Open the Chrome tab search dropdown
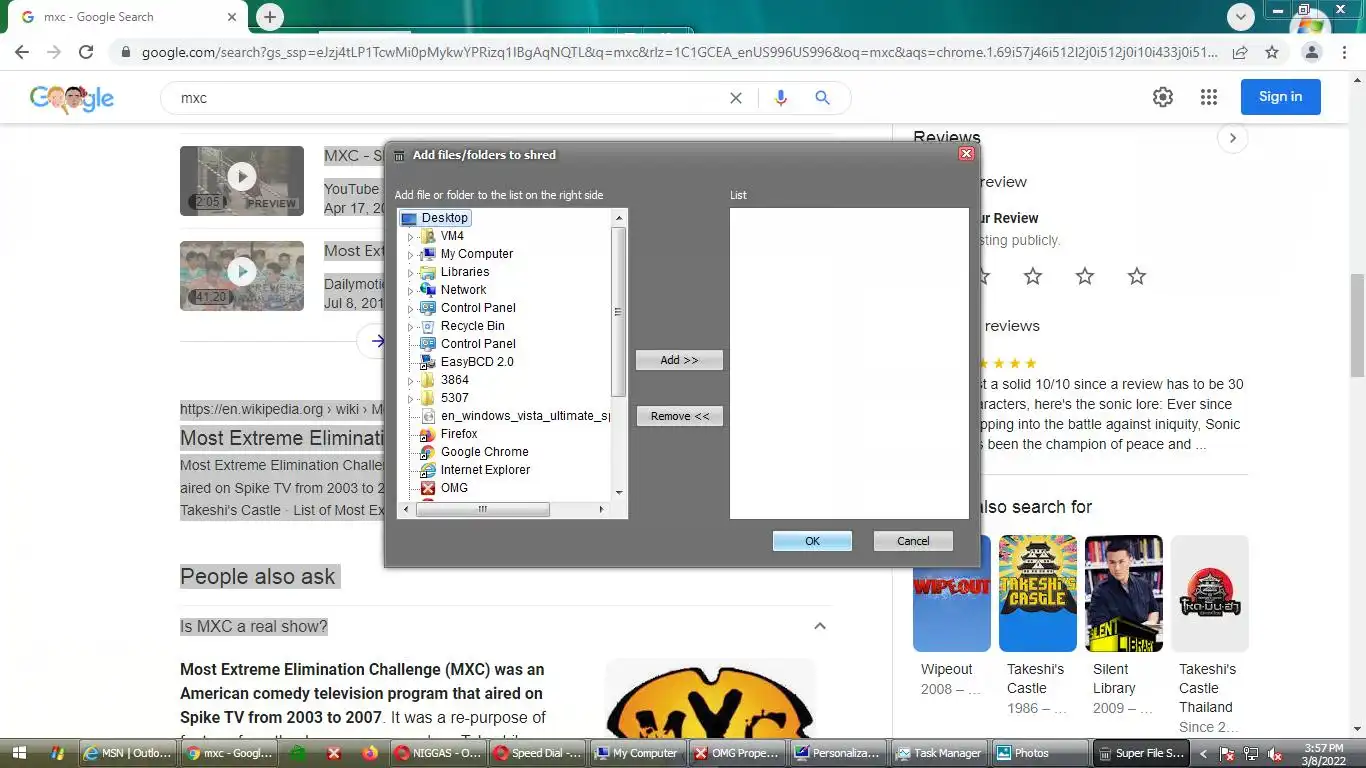1366x768 pixels. pos(1241,17)
